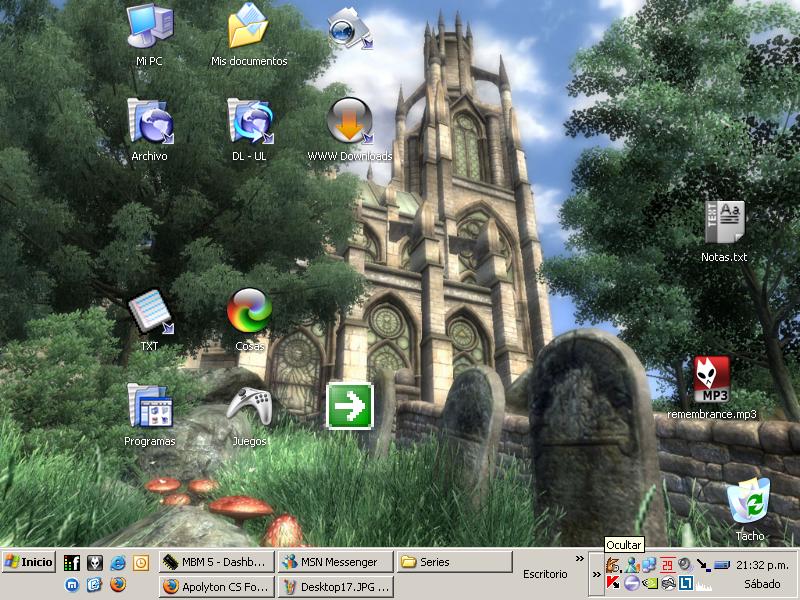This screenshot has width=800, height=600.
Task: Open remembrance.mp3 file on desktop
Action: pyautogui.click(x=712, y=381)
